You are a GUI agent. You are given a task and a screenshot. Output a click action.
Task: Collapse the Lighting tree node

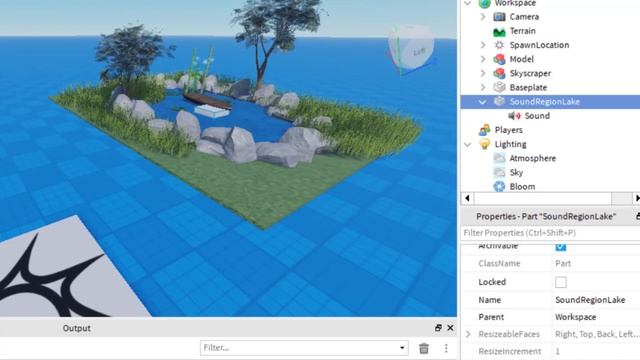[x=468, y=144]
